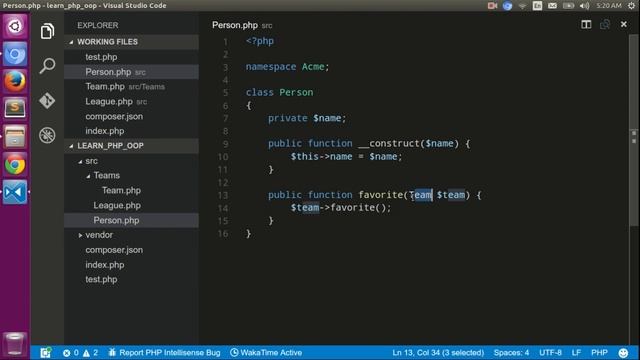Click the Person class name in code
The height and width of the screenshot is (360, 640).
click(x=296, y=92)
